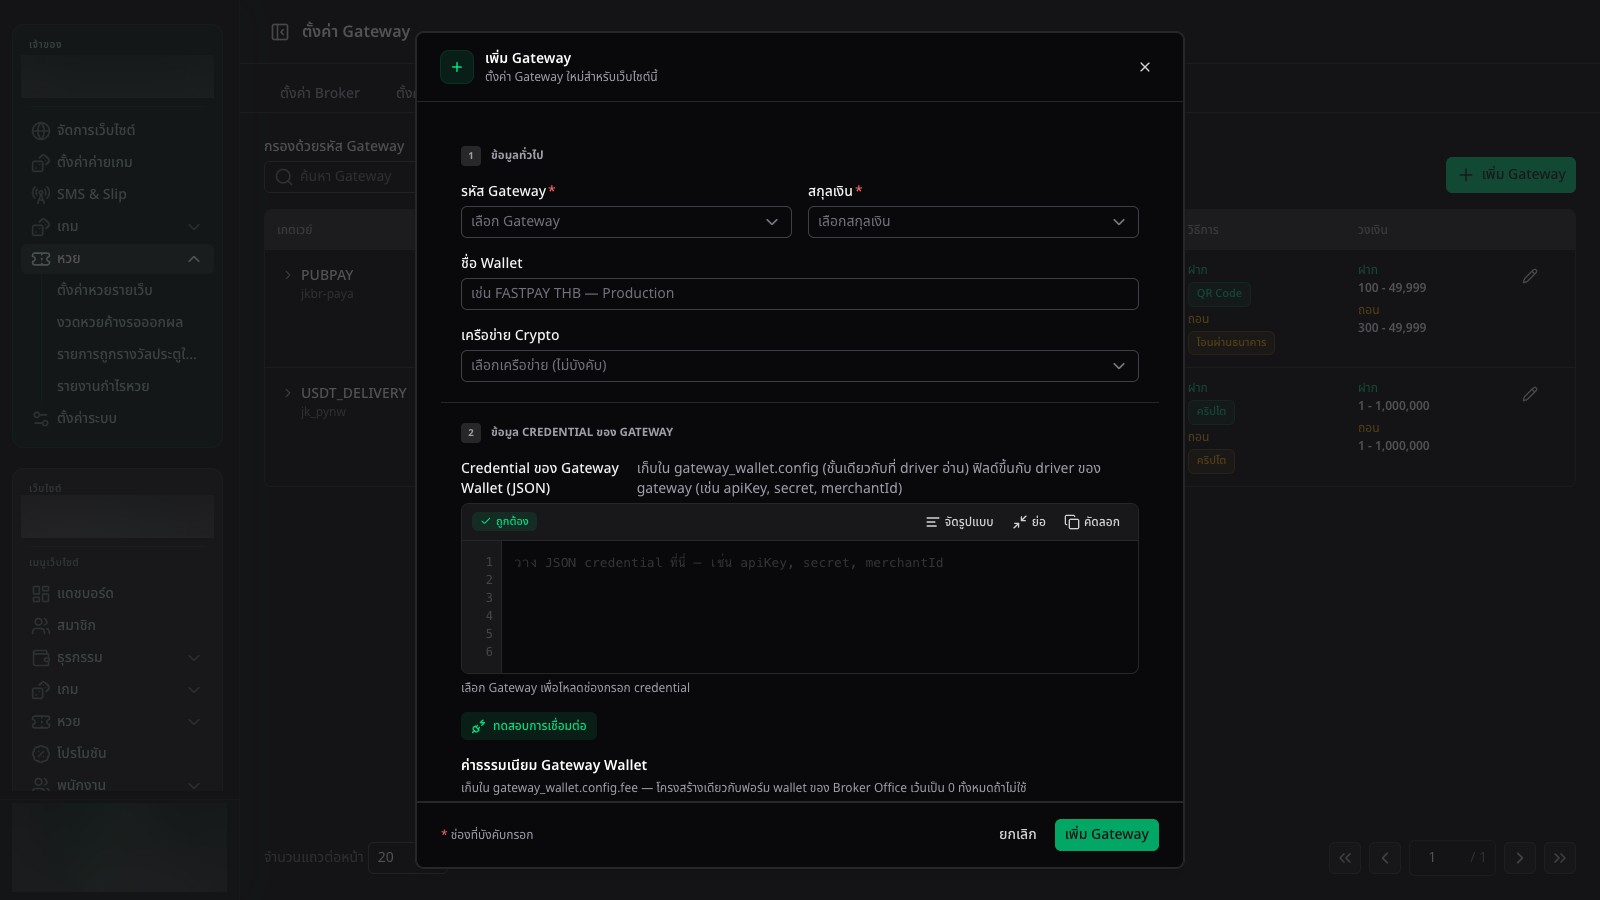Click the จัดรูปแบบ format JSON button
1600x900 pixels.
(x=959, y=522)
